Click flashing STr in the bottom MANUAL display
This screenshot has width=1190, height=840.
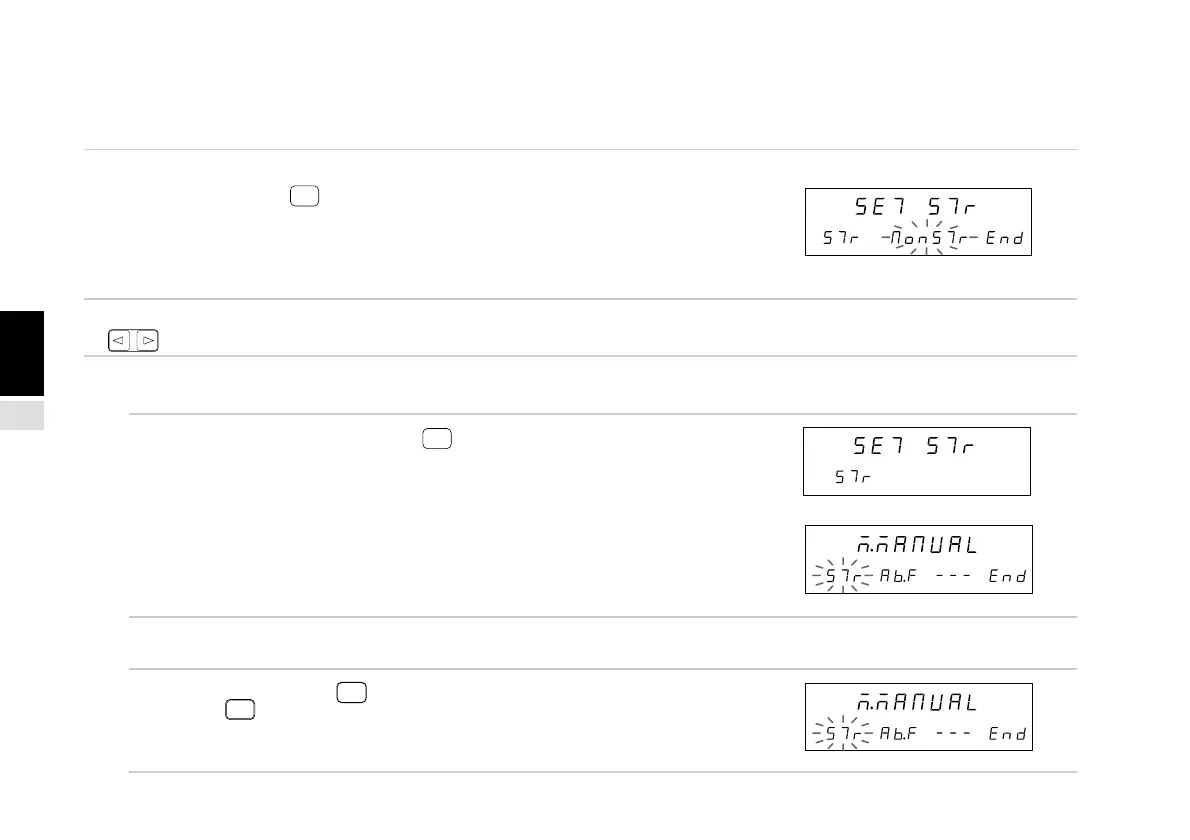click(843, 734)
